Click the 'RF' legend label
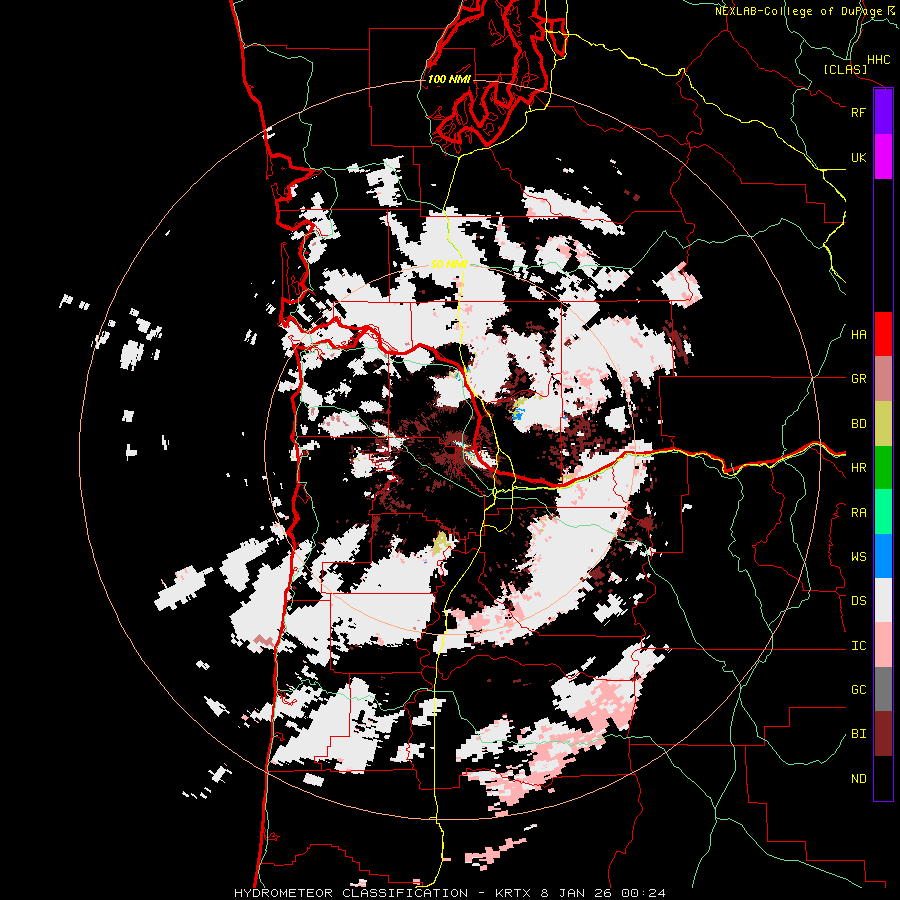This screenshot has width=900, height=900. coord(858,112)
